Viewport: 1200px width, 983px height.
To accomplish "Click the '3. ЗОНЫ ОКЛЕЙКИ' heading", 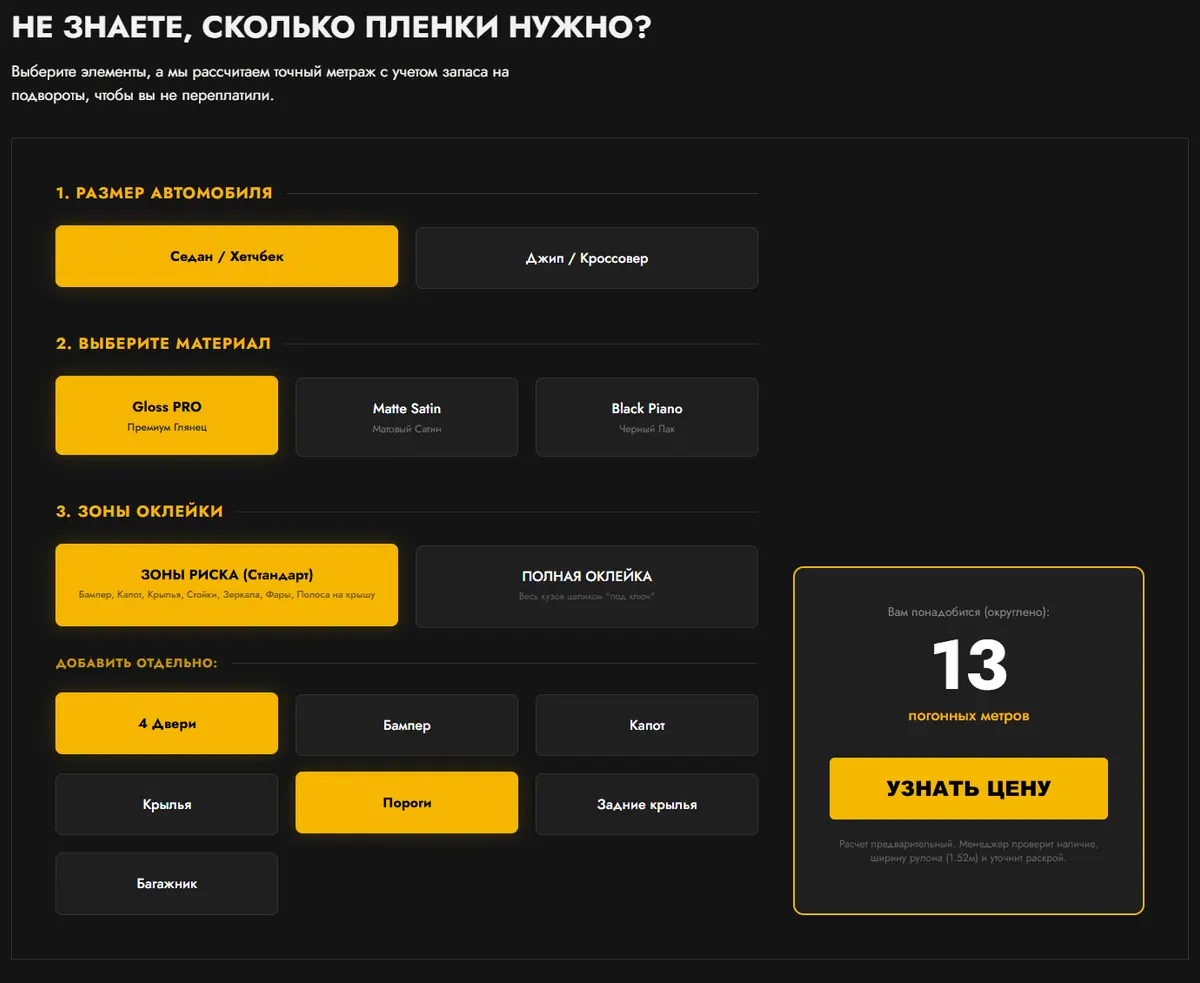I will (139, 511).
